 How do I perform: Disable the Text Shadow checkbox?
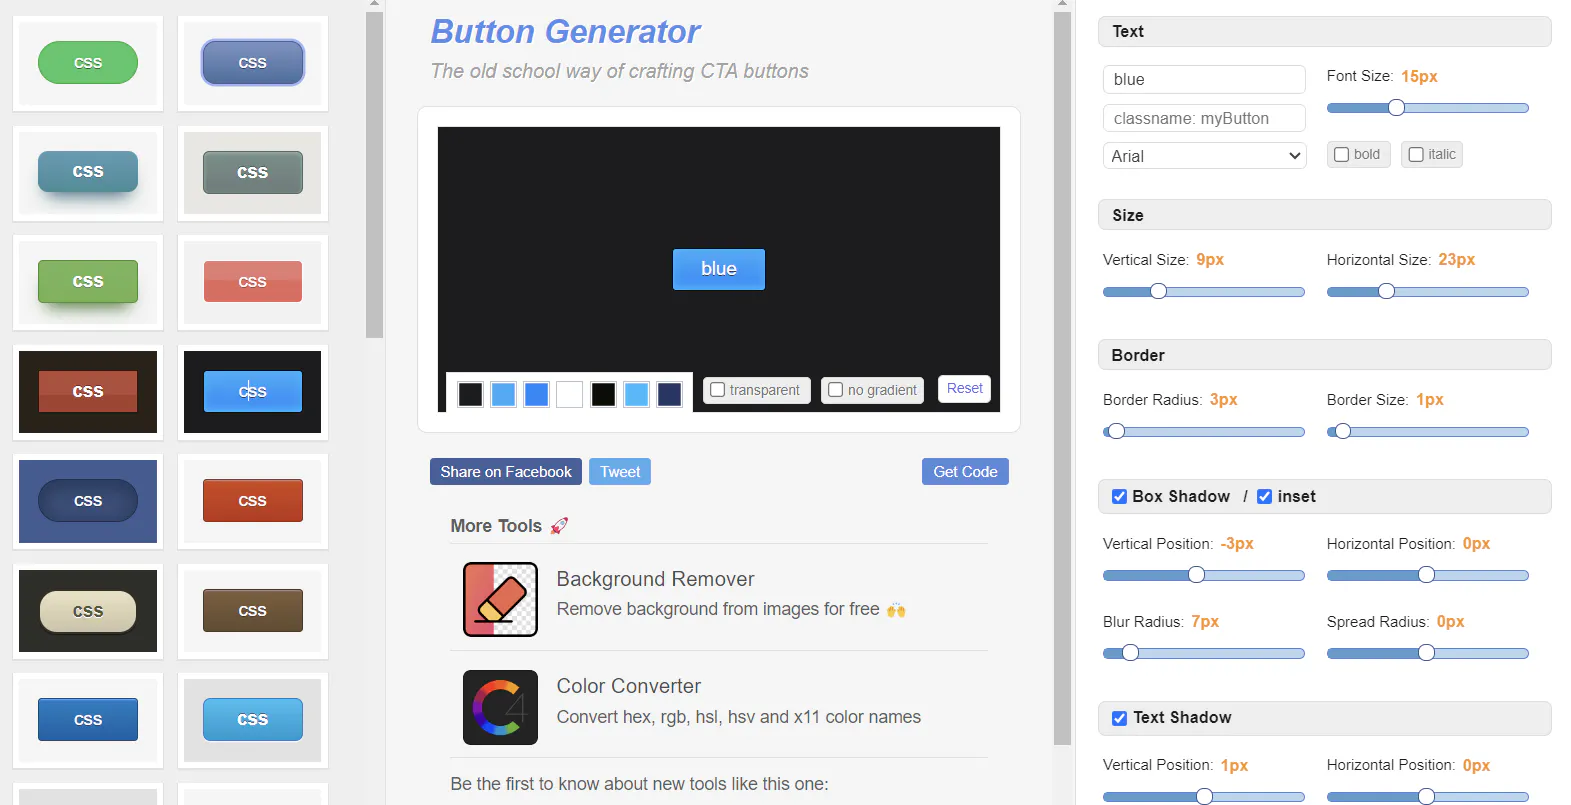[x=1120, y=718]
